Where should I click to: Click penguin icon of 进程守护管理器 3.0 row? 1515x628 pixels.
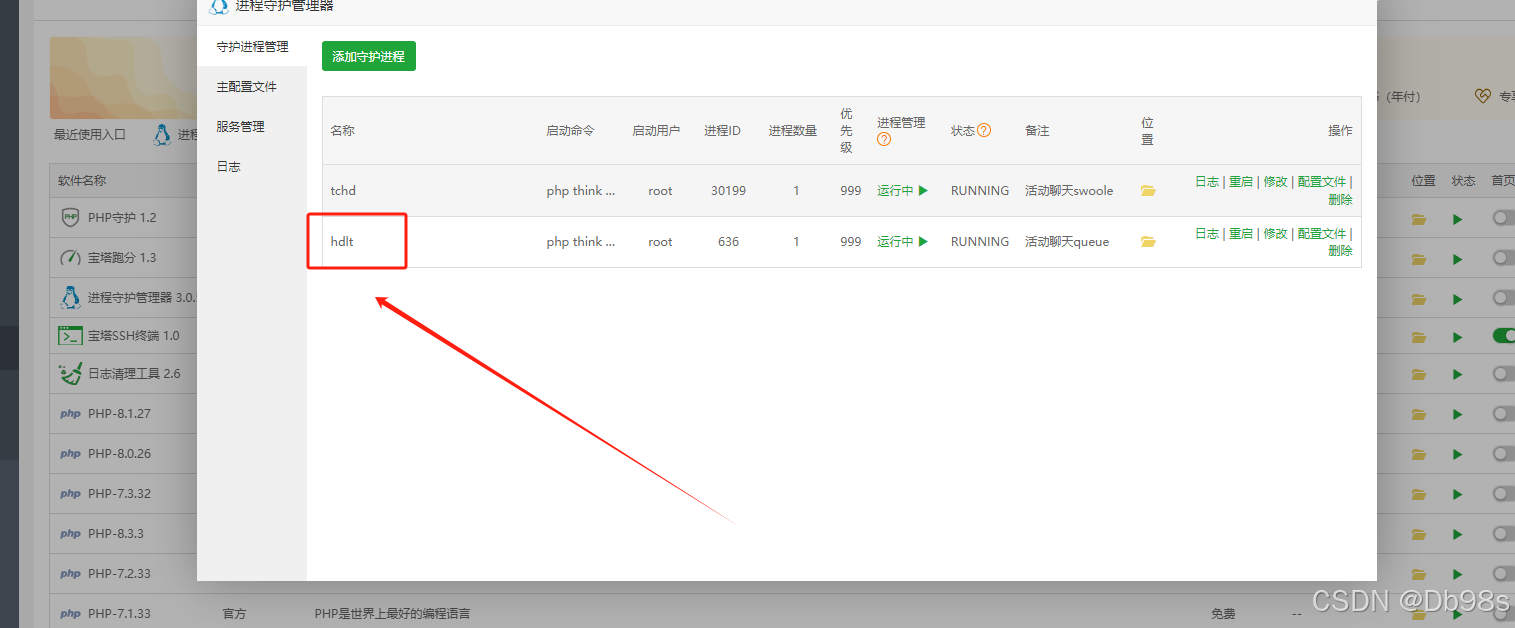click(x=70, y=297)
